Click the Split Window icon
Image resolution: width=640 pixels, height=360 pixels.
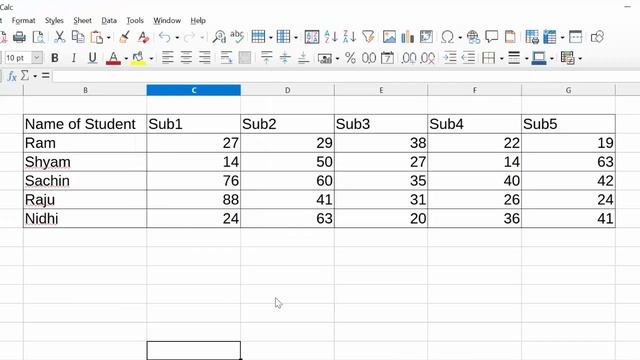click(576, 37)
